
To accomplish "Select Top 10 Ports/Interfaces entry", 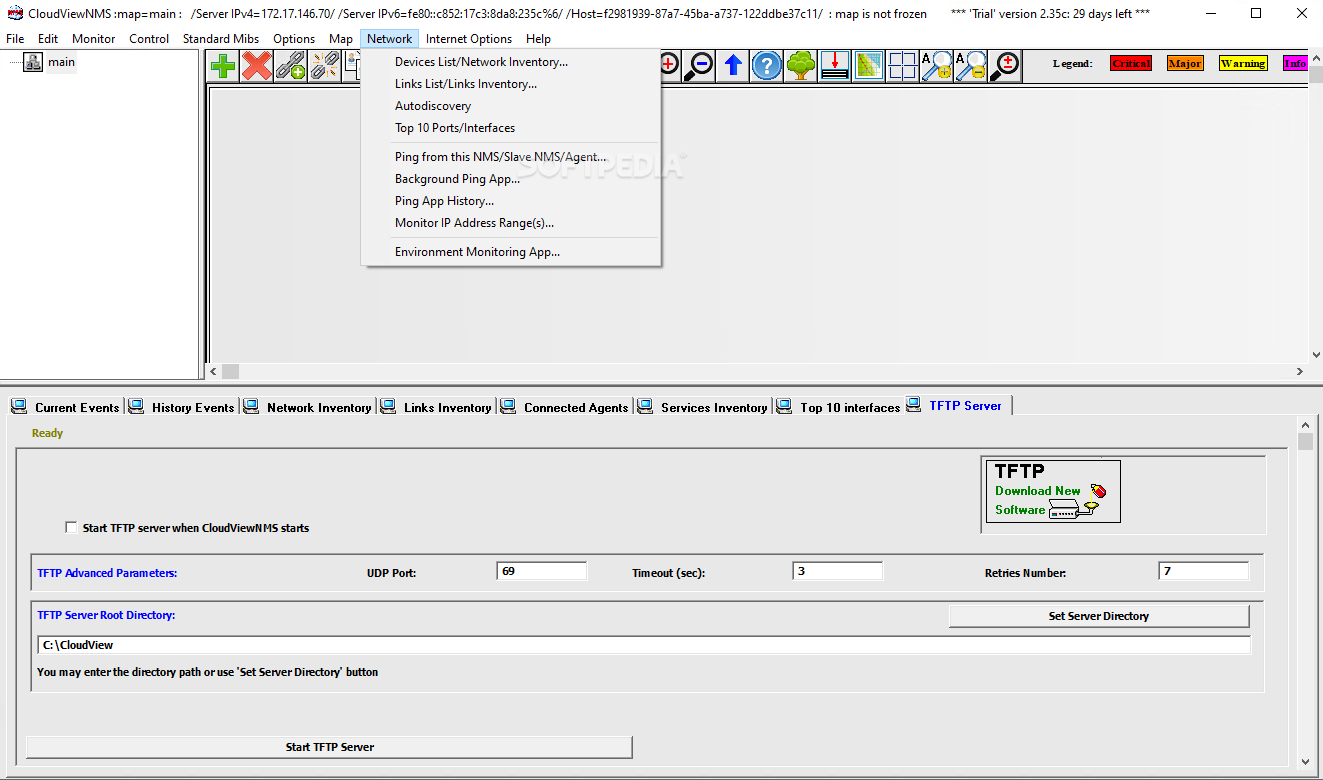I will coord(511,128).
